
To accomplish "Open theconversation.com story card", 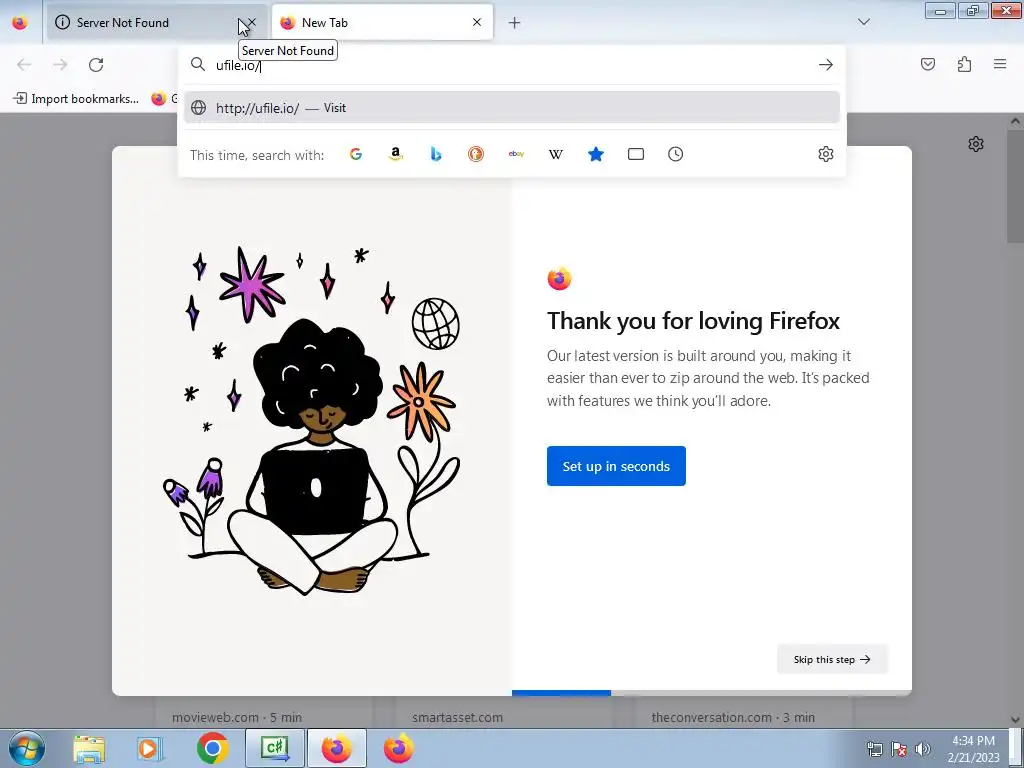I will click(x=744, y=712).
